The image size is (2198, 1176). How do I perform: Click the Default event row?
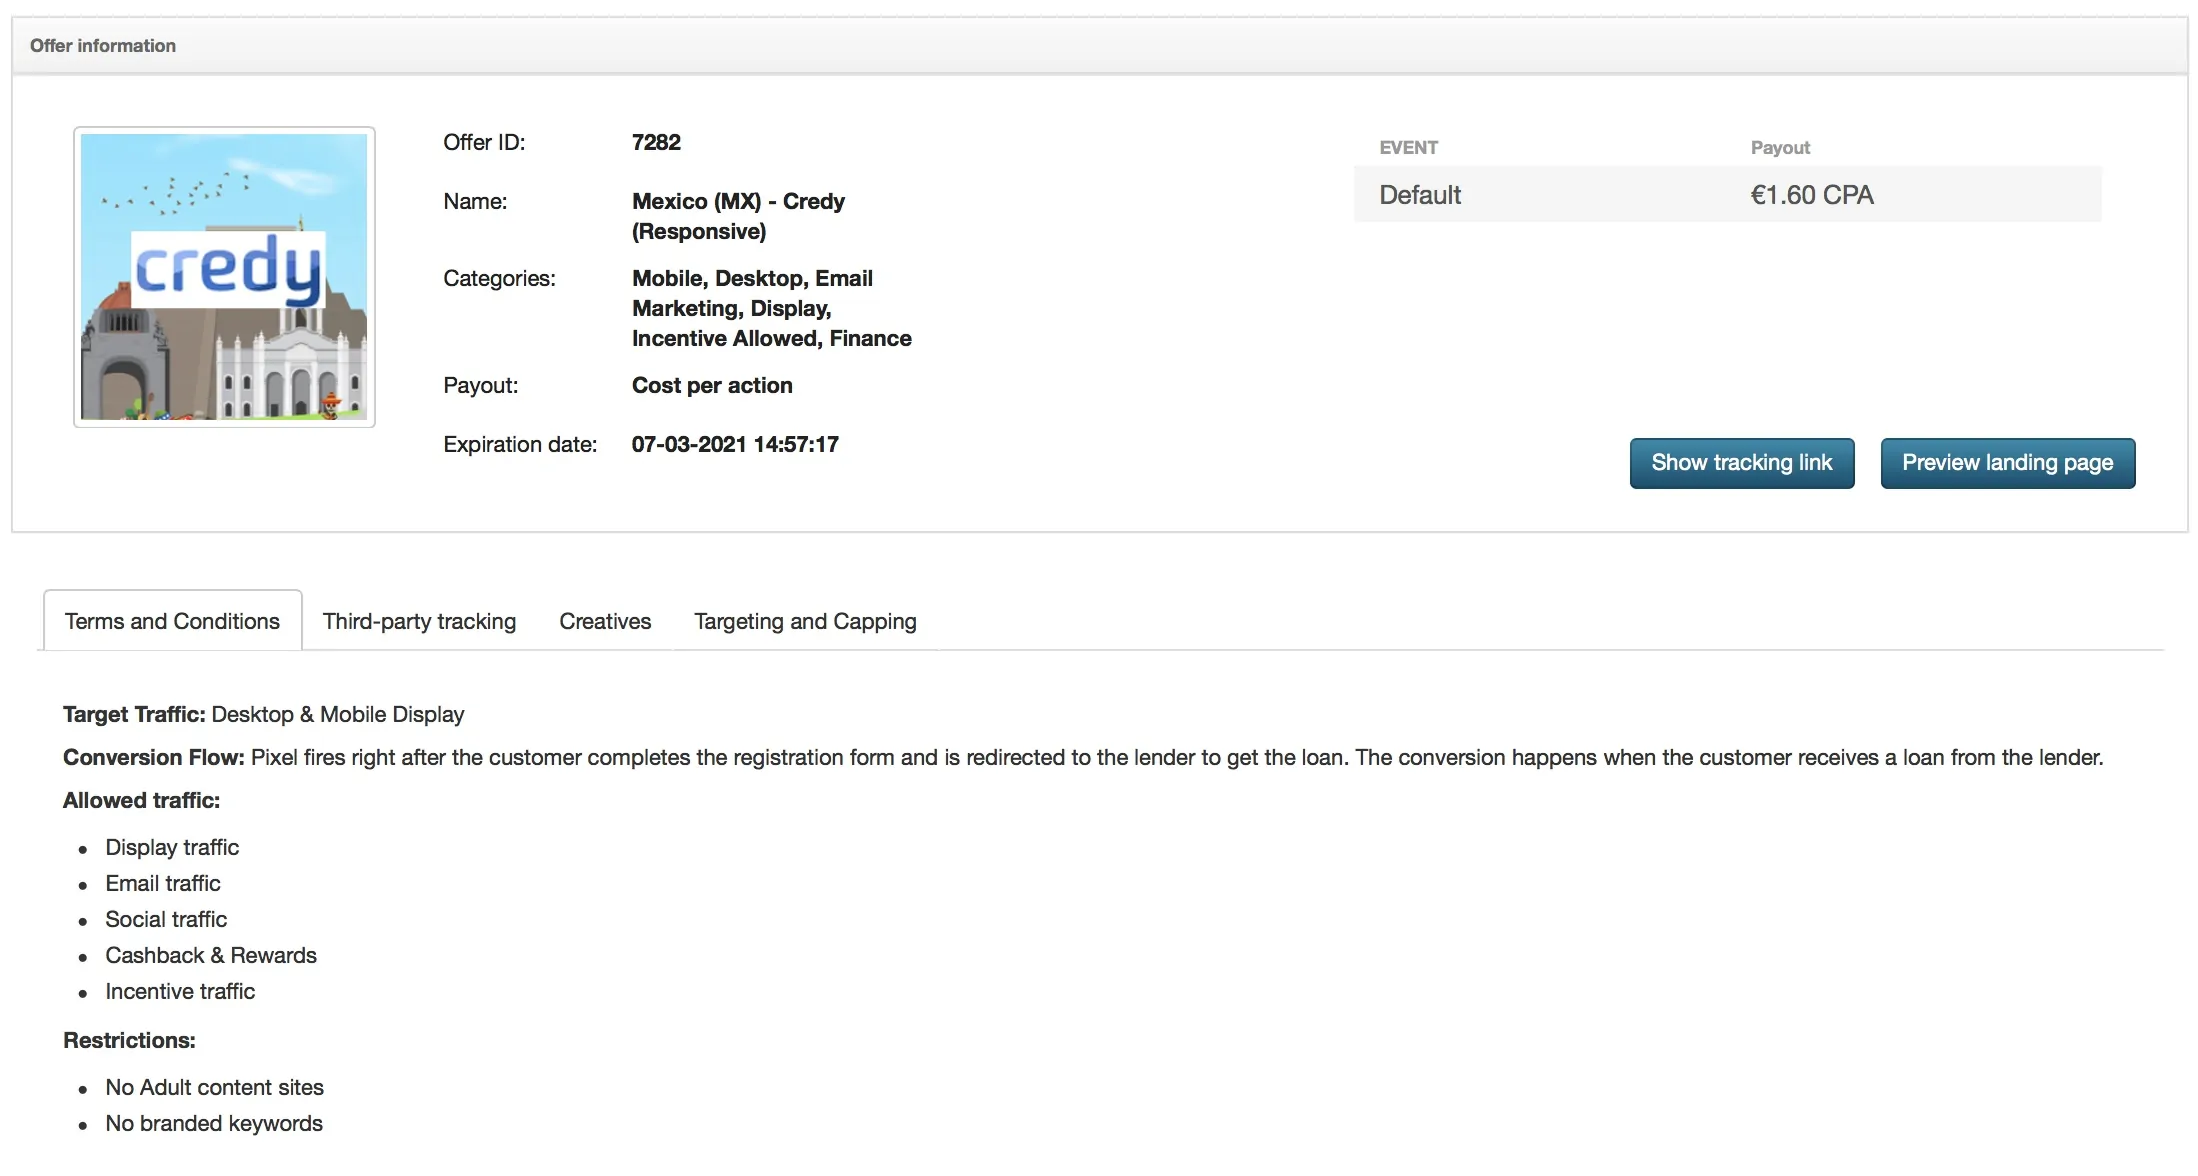coord(1420,195)
